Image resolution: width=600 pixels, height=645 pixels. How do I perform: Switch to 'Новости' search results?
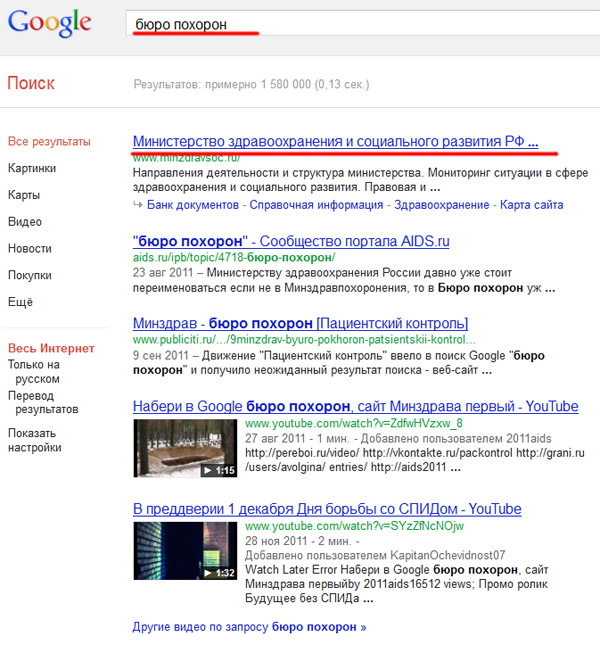pos(30,248)
